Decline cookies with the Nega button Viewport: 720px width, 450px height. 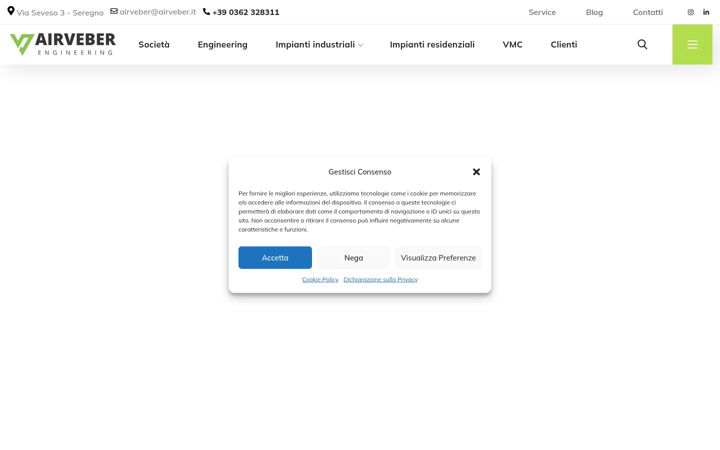(354, 258)
